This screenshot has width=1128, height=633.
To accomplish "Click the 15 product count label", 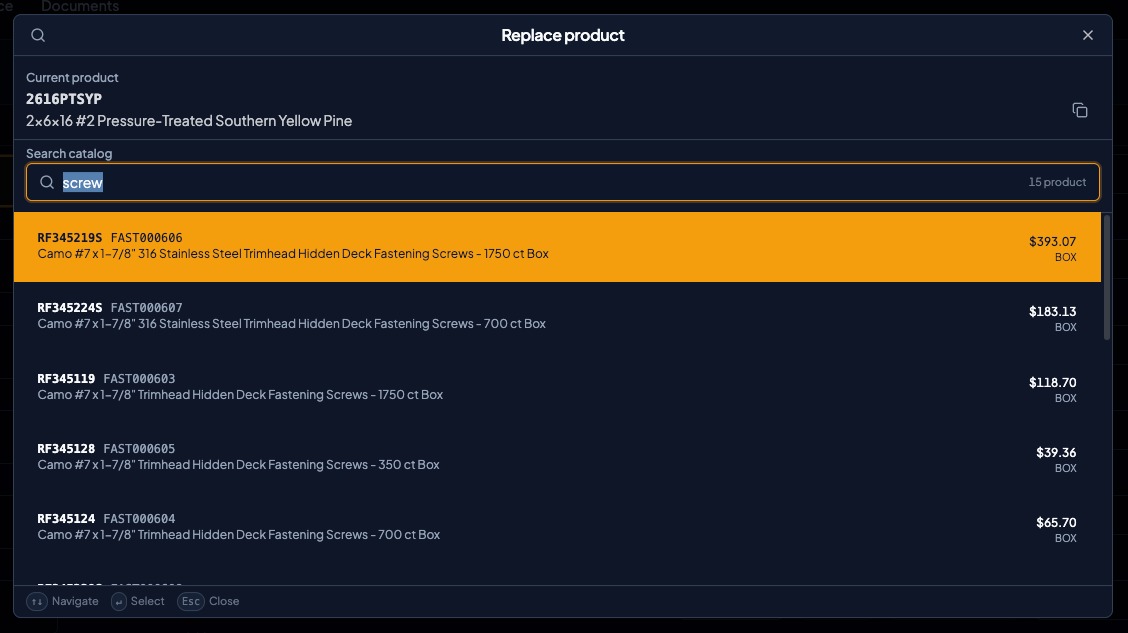I will click(1057, 182).
